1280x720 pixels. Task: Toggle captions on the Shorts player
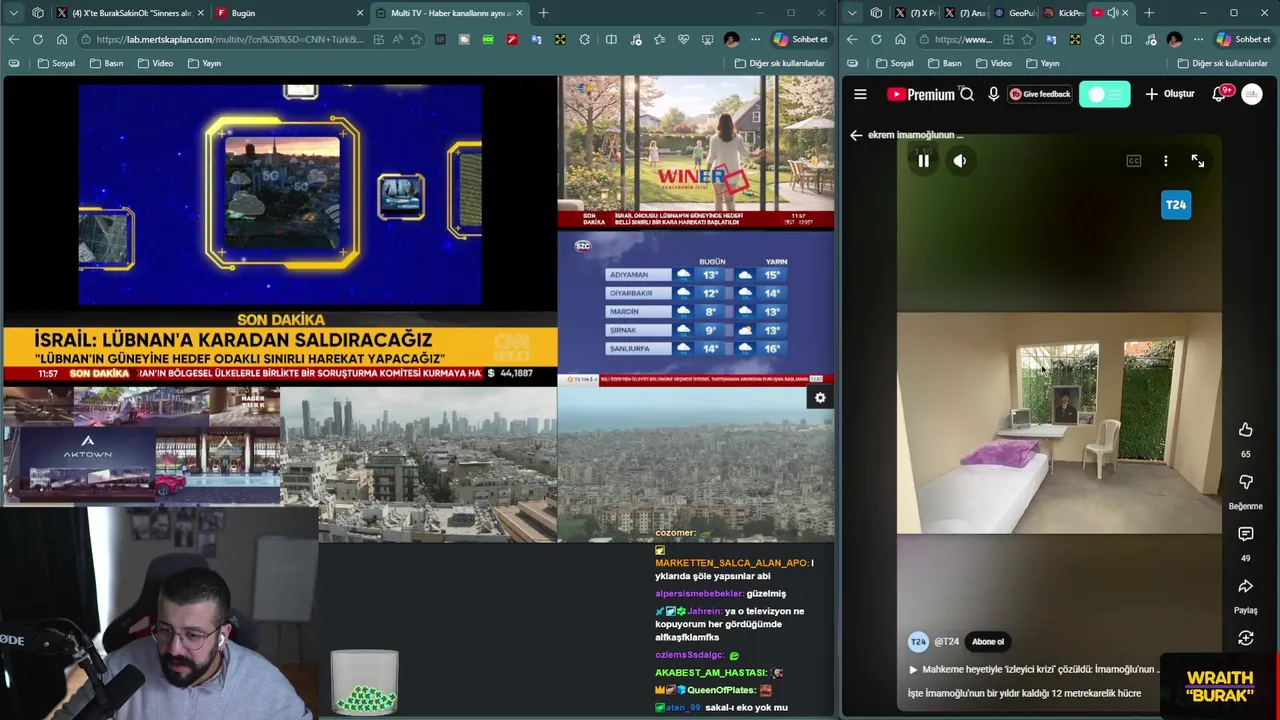pyautogui.click(x=1133, y=161)
